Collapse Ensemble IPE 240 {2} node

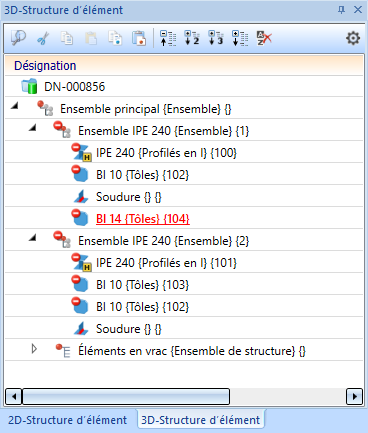32,237
